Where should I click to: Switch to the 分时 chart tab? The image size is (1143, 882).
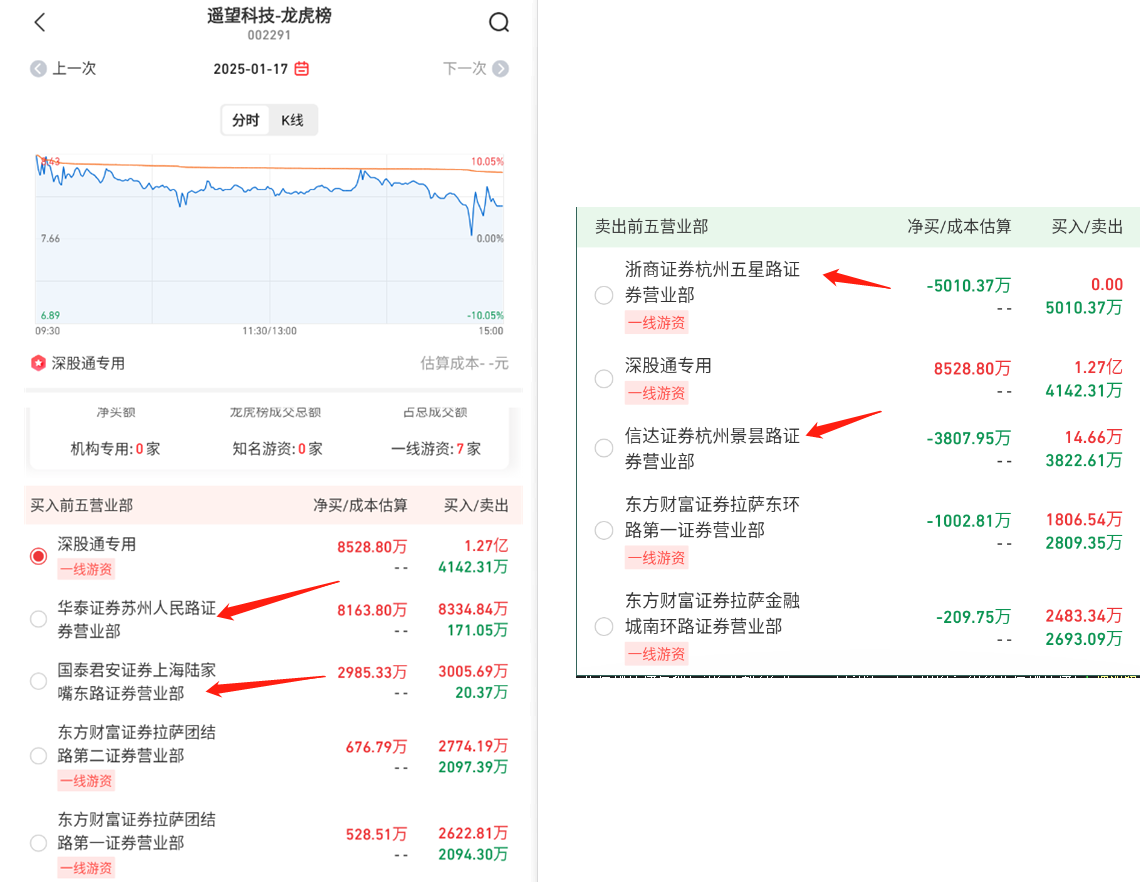(x=246, y=121)
